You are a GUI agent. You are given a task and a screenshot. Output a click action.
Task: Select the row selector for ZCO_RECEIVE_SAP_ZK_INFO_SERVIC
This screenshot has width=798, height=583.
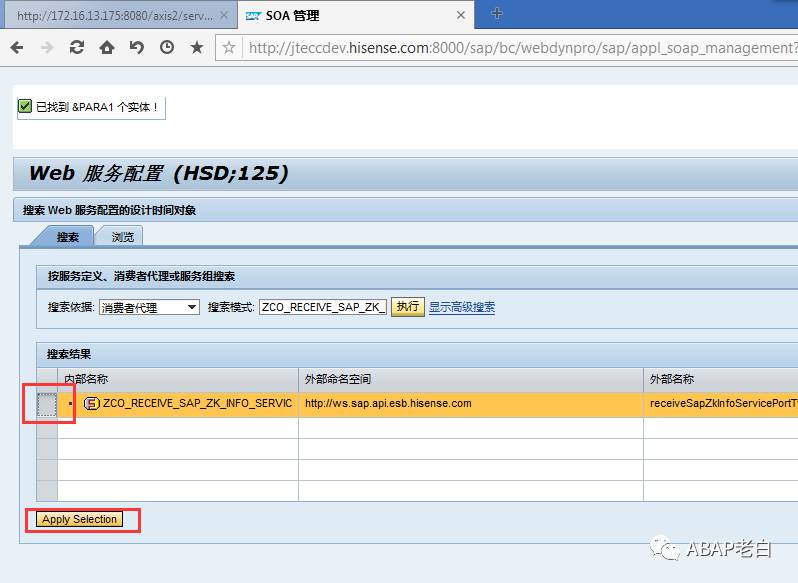(x=47, y=404)
